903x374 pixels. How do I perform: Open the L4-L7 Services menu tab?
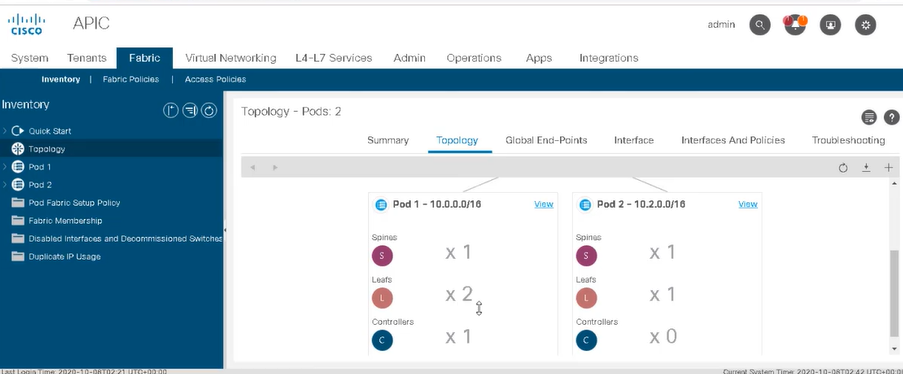[x=333, y=58]
